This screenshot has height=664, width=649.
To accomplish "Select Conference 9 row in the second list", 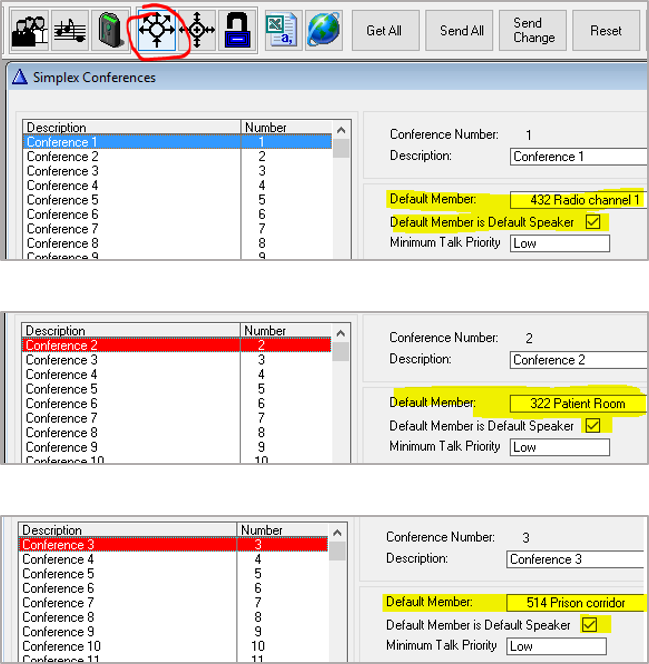I will click(176, 447).
